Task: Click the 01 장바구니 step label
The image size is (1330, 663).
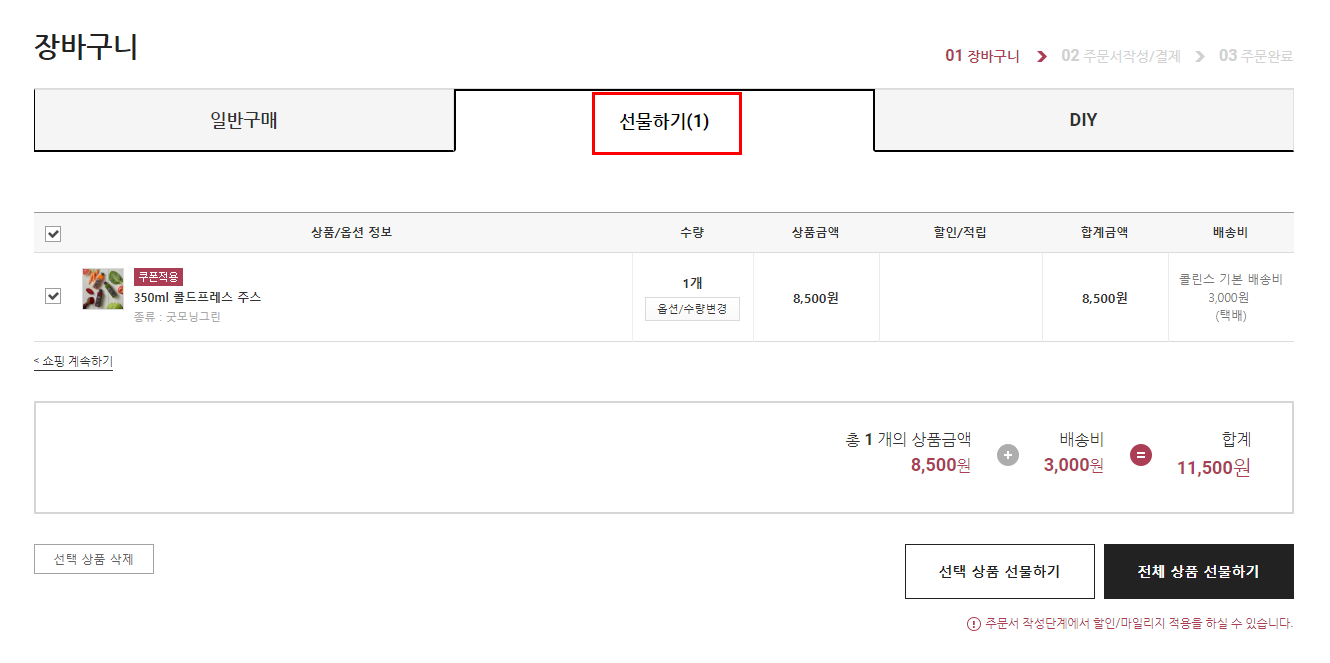Action: tap(982, 56)
